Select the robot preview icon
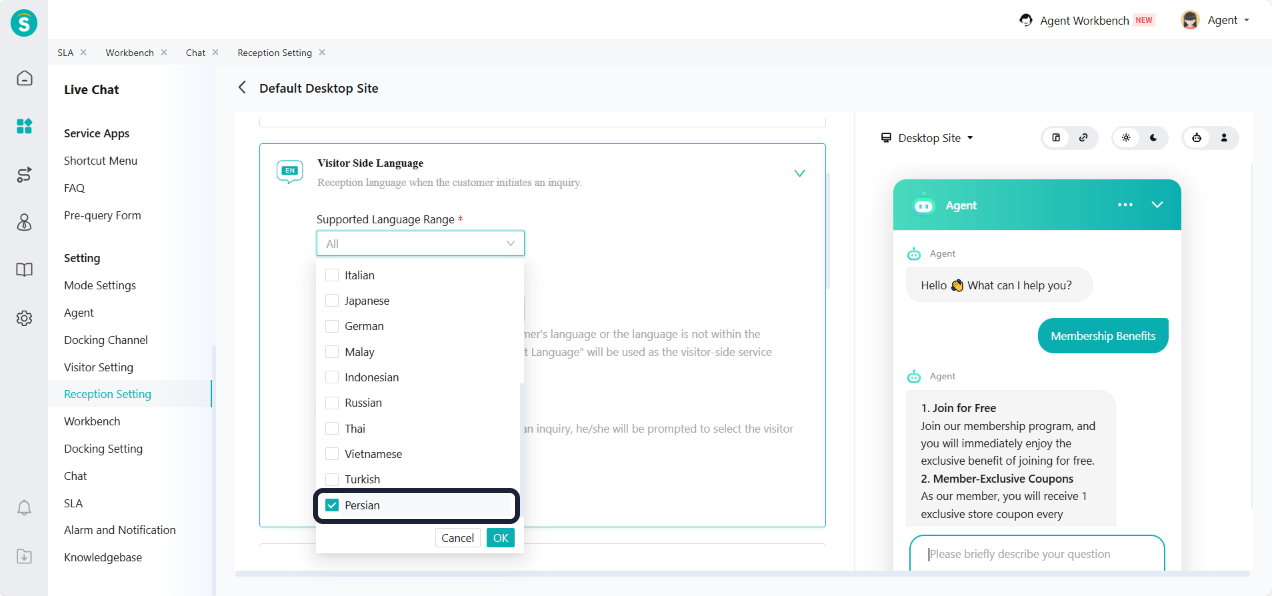The width and height of the screenshot is (1272, 596). coord(1197,138)
